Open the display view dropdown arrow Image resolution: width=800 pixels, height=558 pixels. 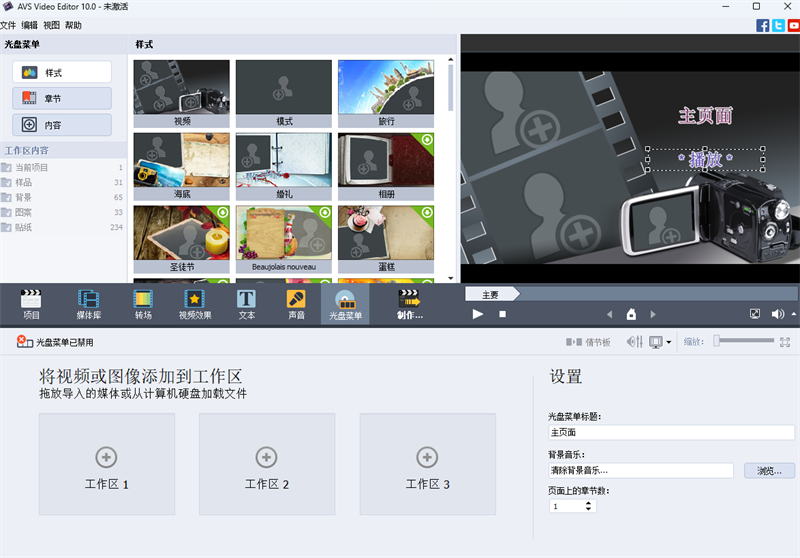point(669,343)
